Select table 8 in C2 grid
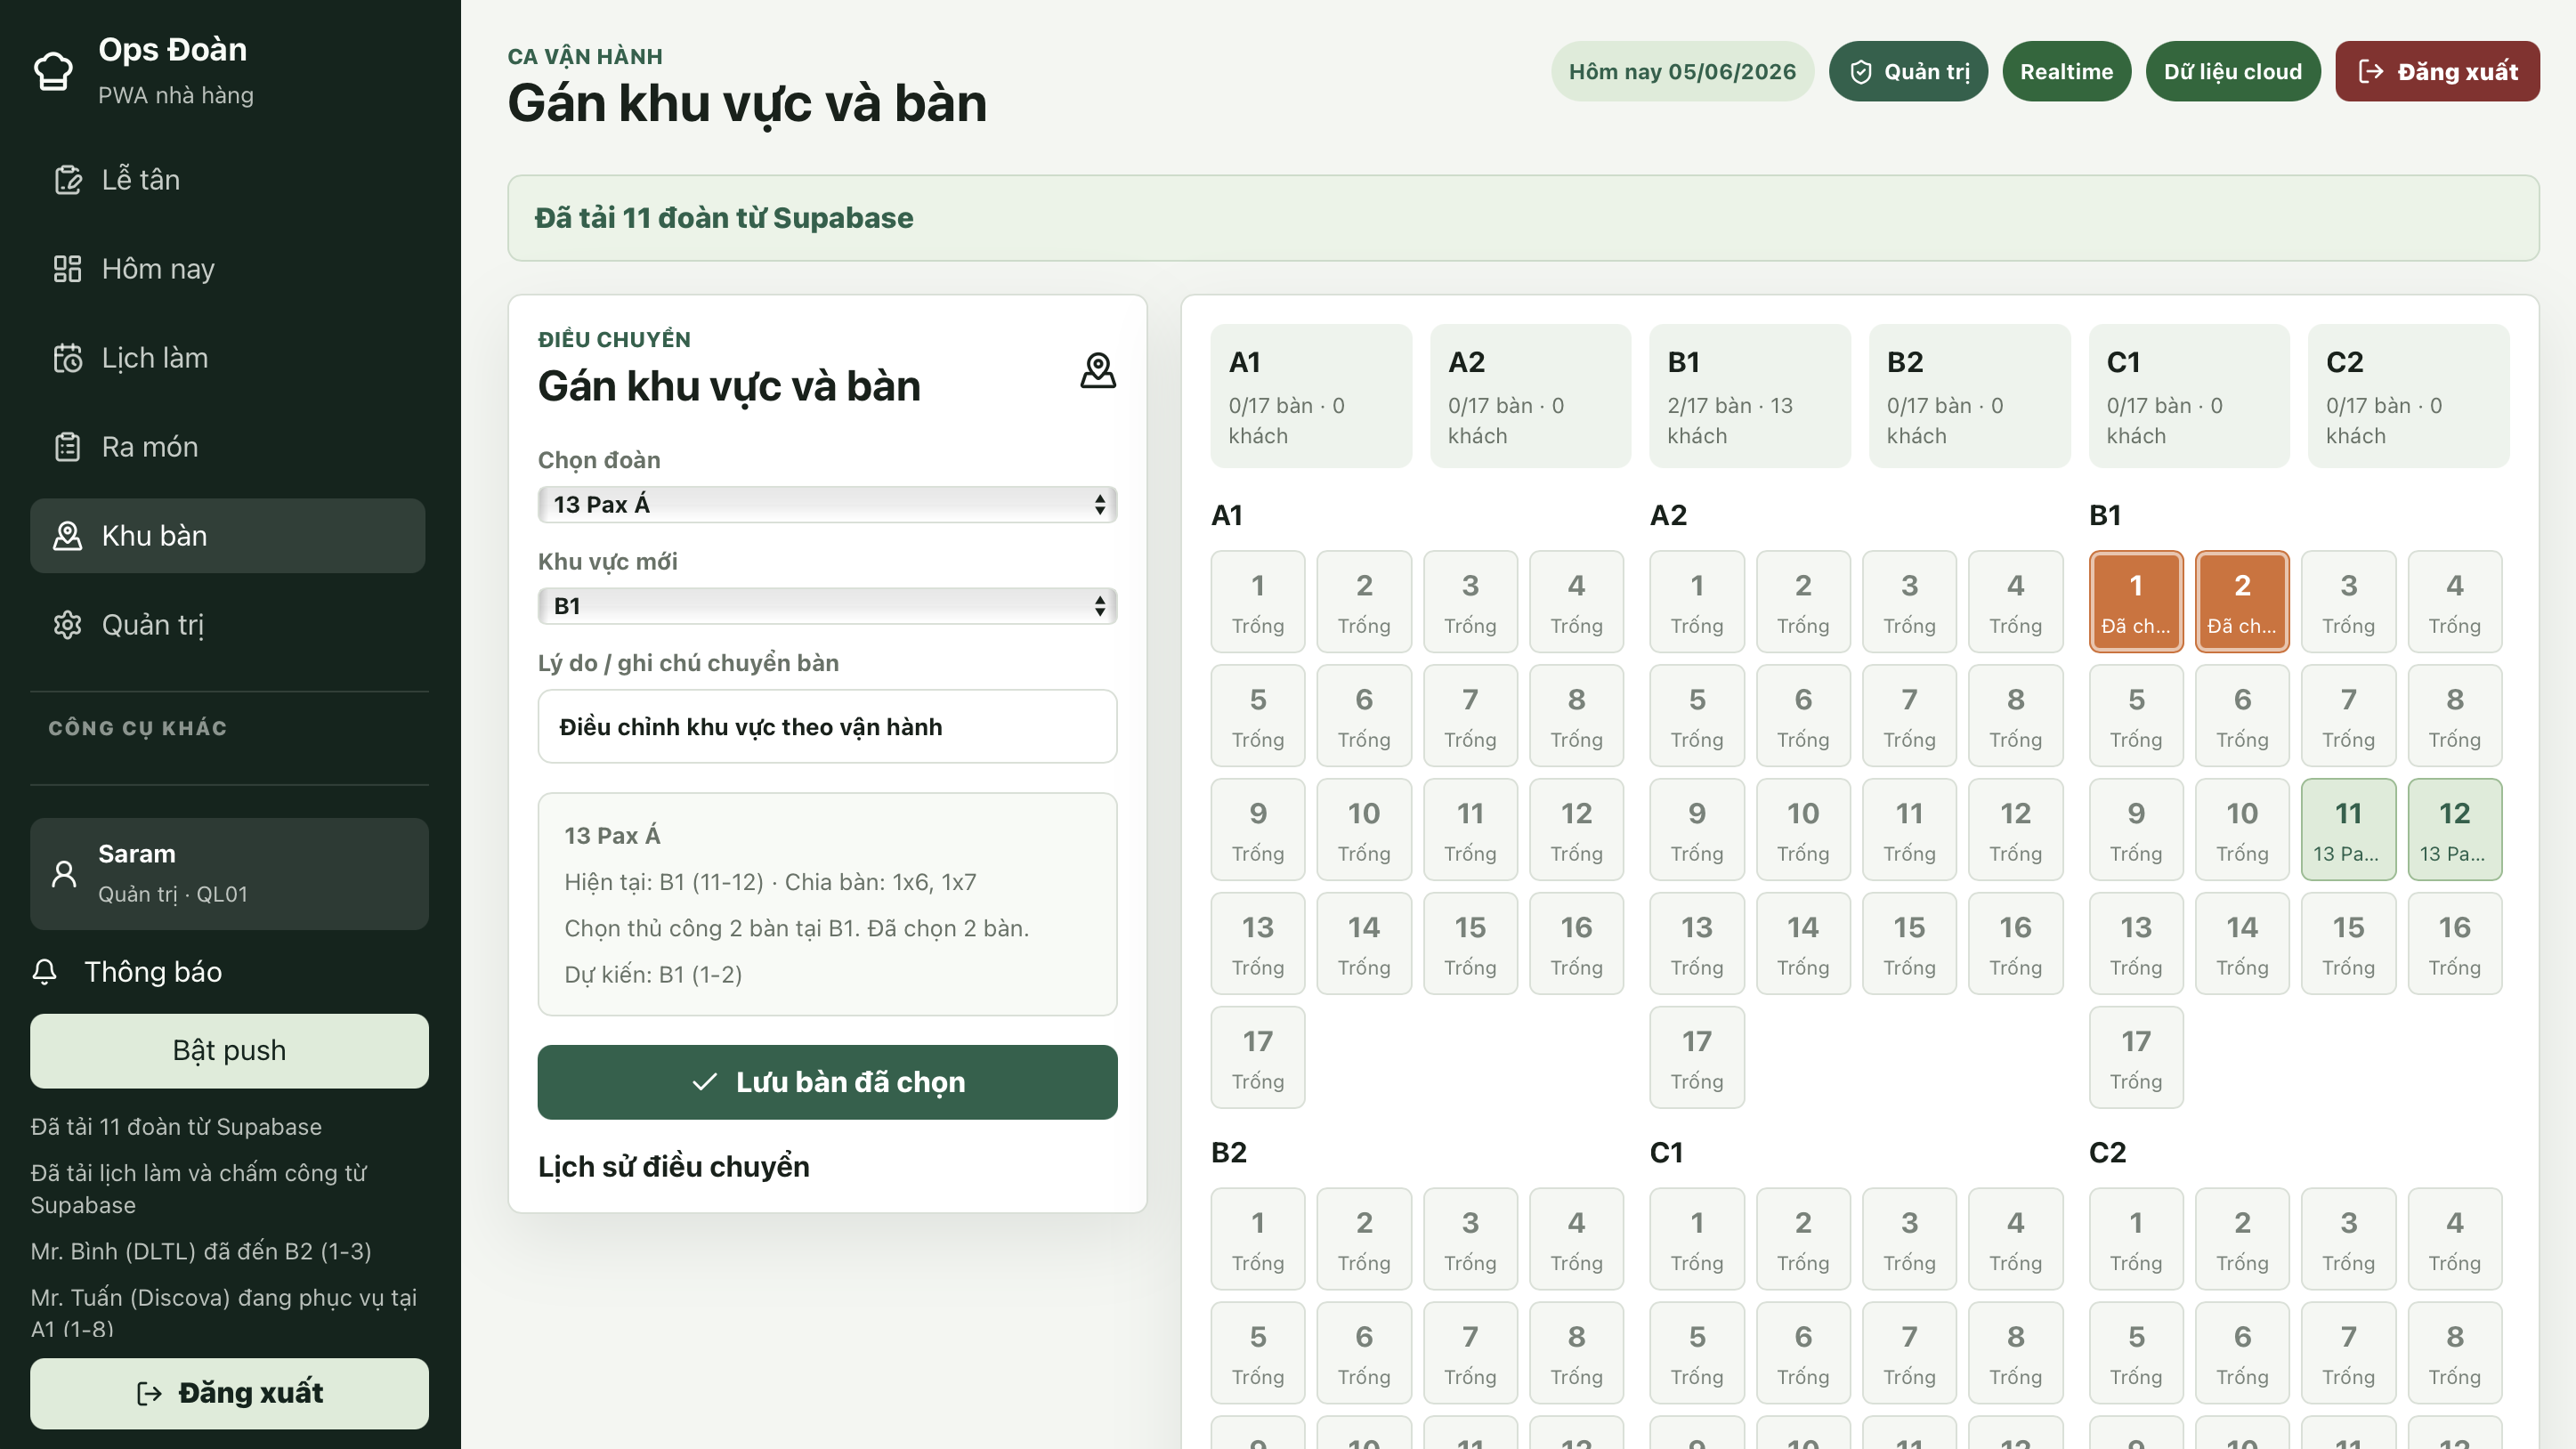This screenshot has height=1449, width=2576. click(x=2454, y=1353)
